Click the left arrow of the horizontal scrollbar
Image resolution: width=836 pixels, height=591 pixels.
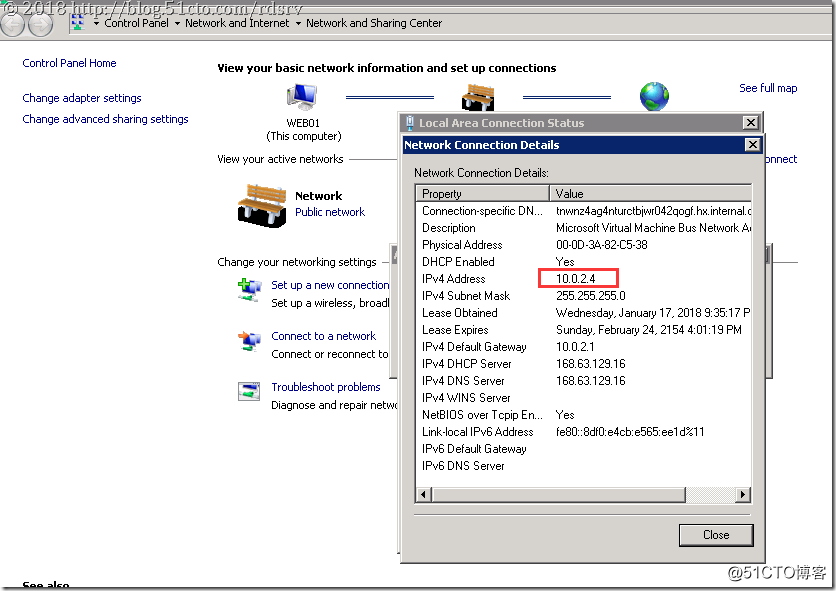click(x=423, y=494)
